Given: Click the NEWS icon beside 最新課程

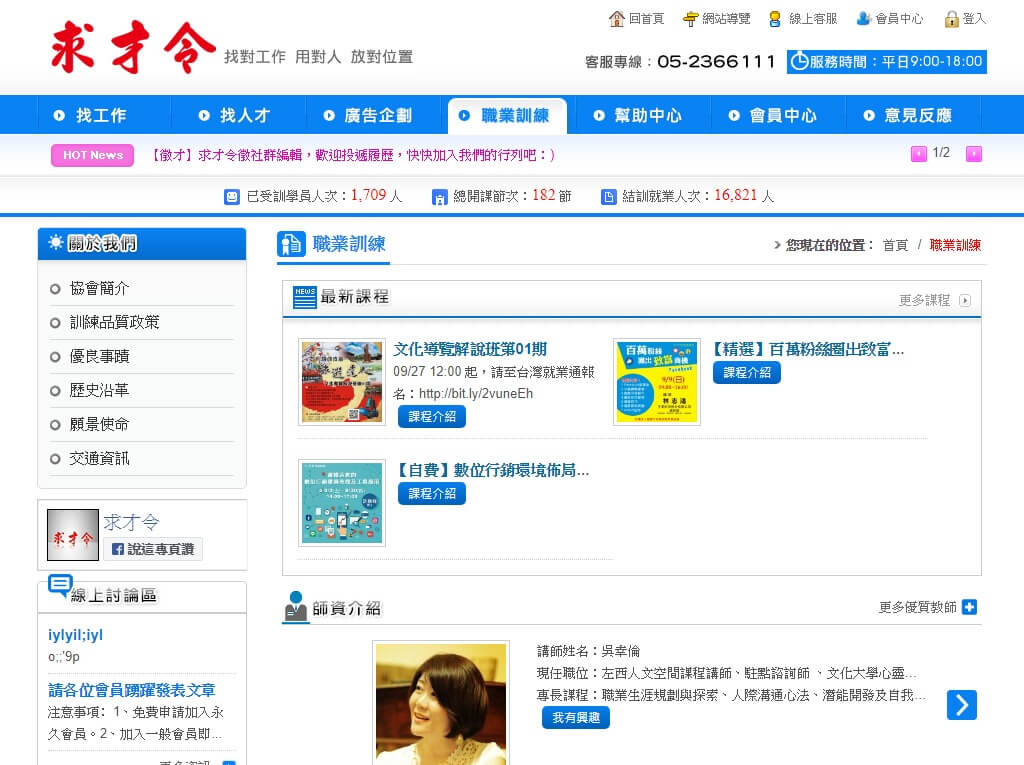Looking at the screenshot, I should 304,297.
